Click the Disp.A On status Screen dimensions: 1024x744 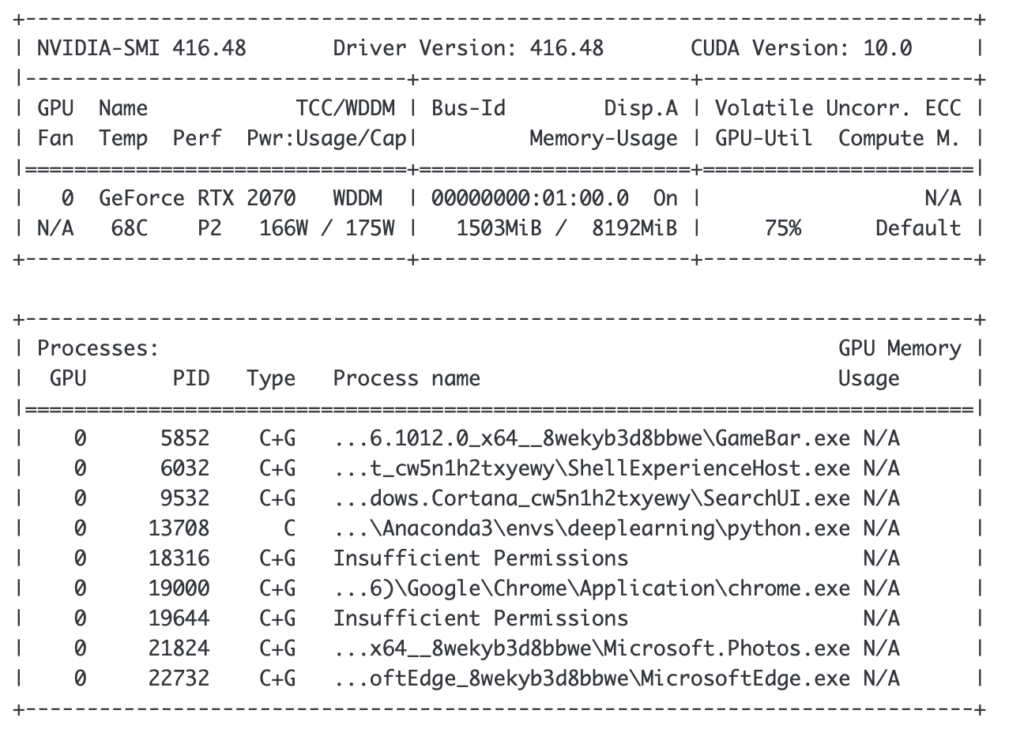[x=664, y=198]
